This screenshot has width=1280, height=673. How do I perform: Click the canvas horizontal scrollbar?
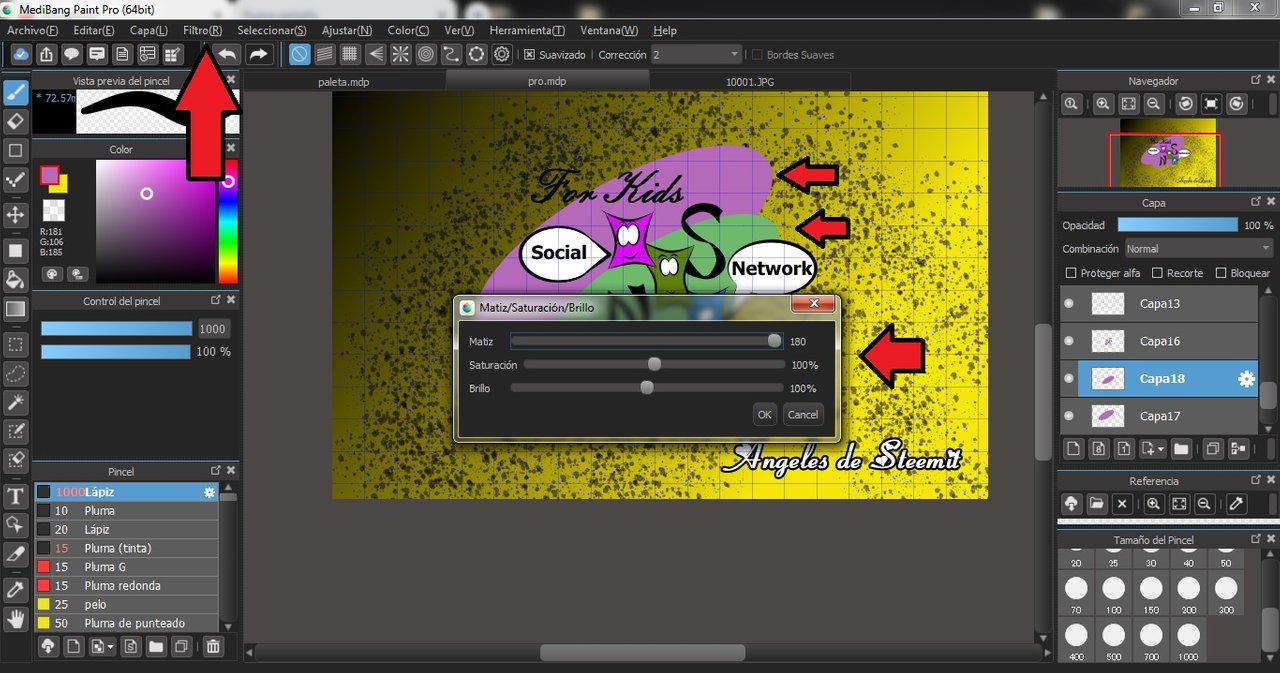point(643,652)
